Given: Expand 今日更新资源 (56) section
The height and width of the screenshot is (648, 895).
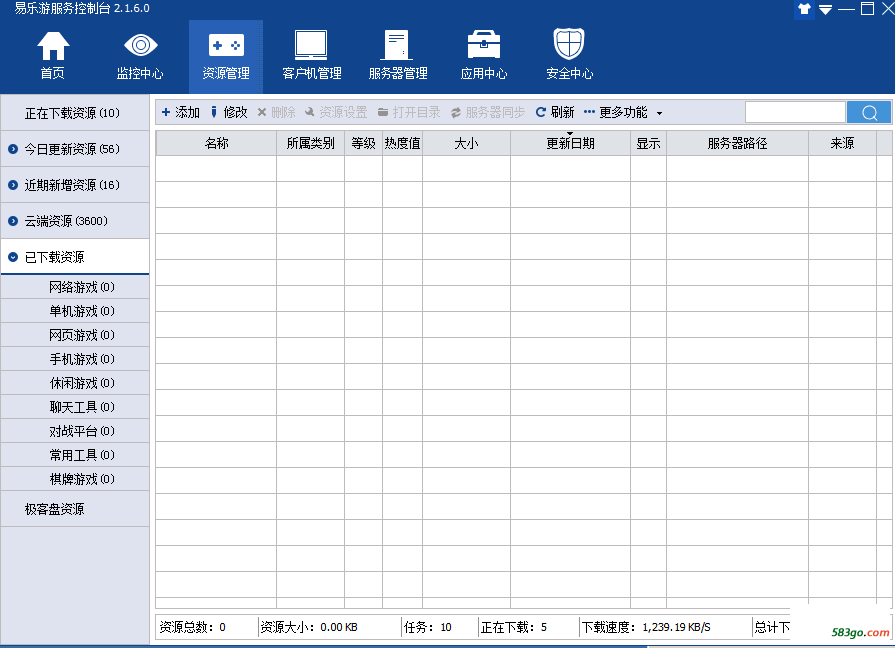Looking at the screenshot, I should tap(75, 149).
